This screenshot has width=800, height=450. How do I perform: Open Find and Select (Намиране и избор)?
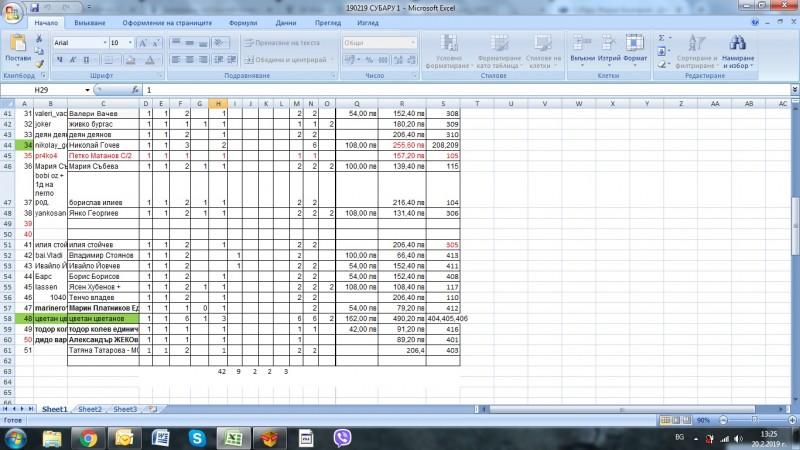click(x=738, y=52)
